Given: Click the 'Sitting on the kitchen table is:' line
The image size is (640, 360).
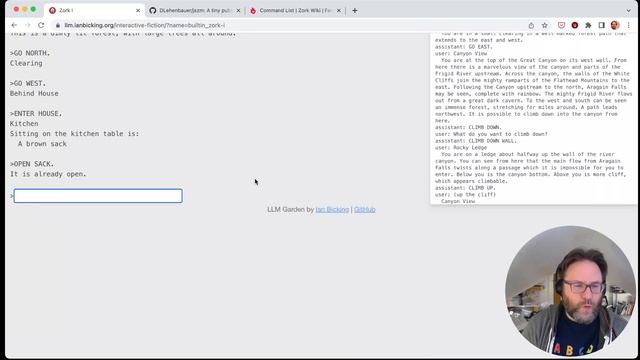Looking at the screenshot, I should click(x=74, y=134).
